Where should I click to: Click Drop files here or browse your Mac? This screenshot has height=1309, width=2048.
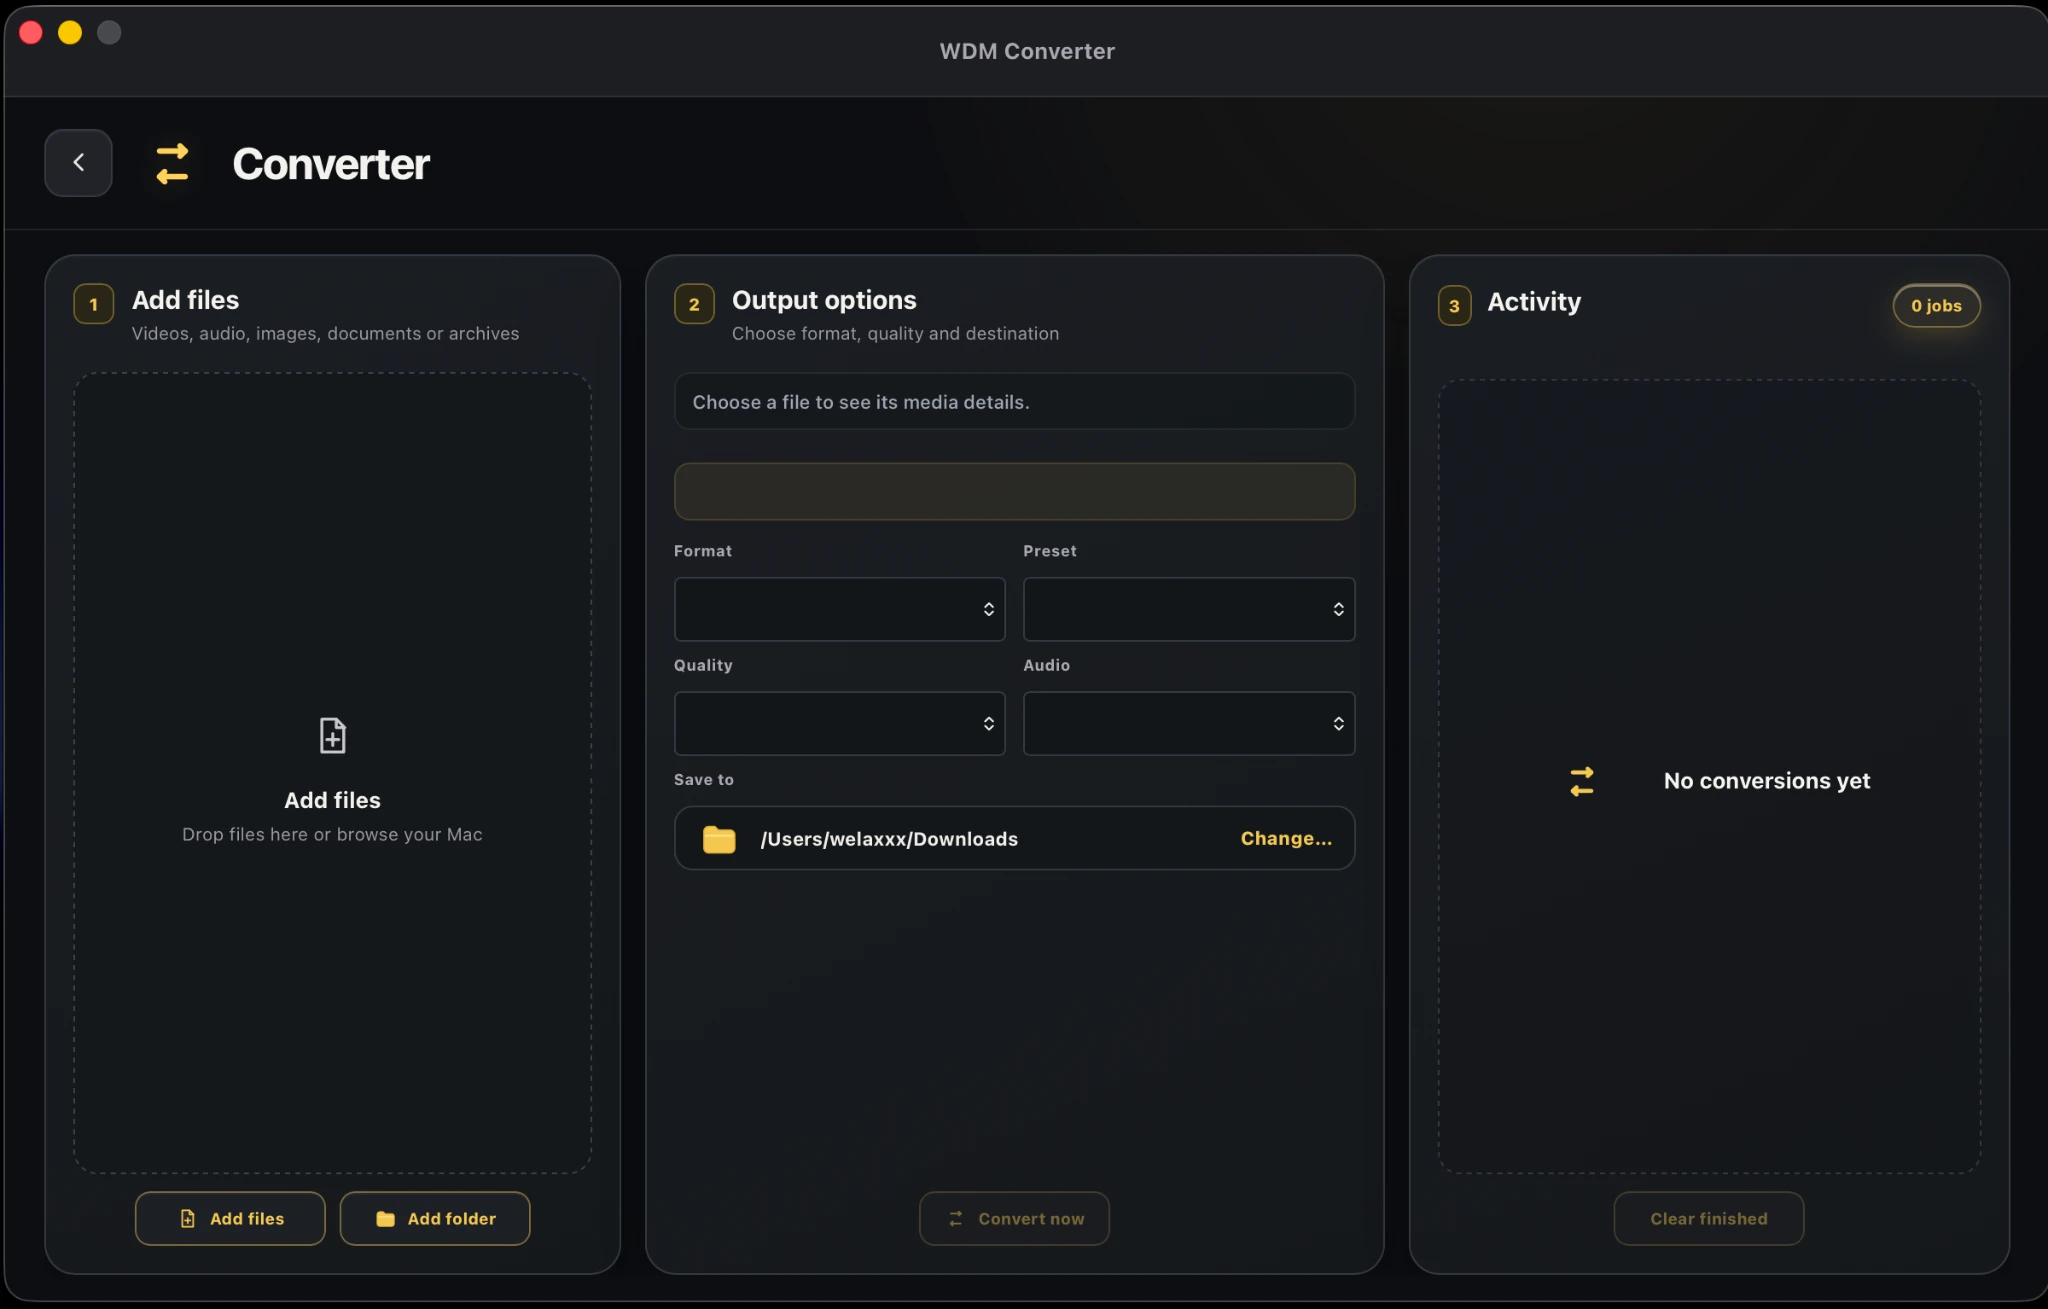tap(332, 835)
